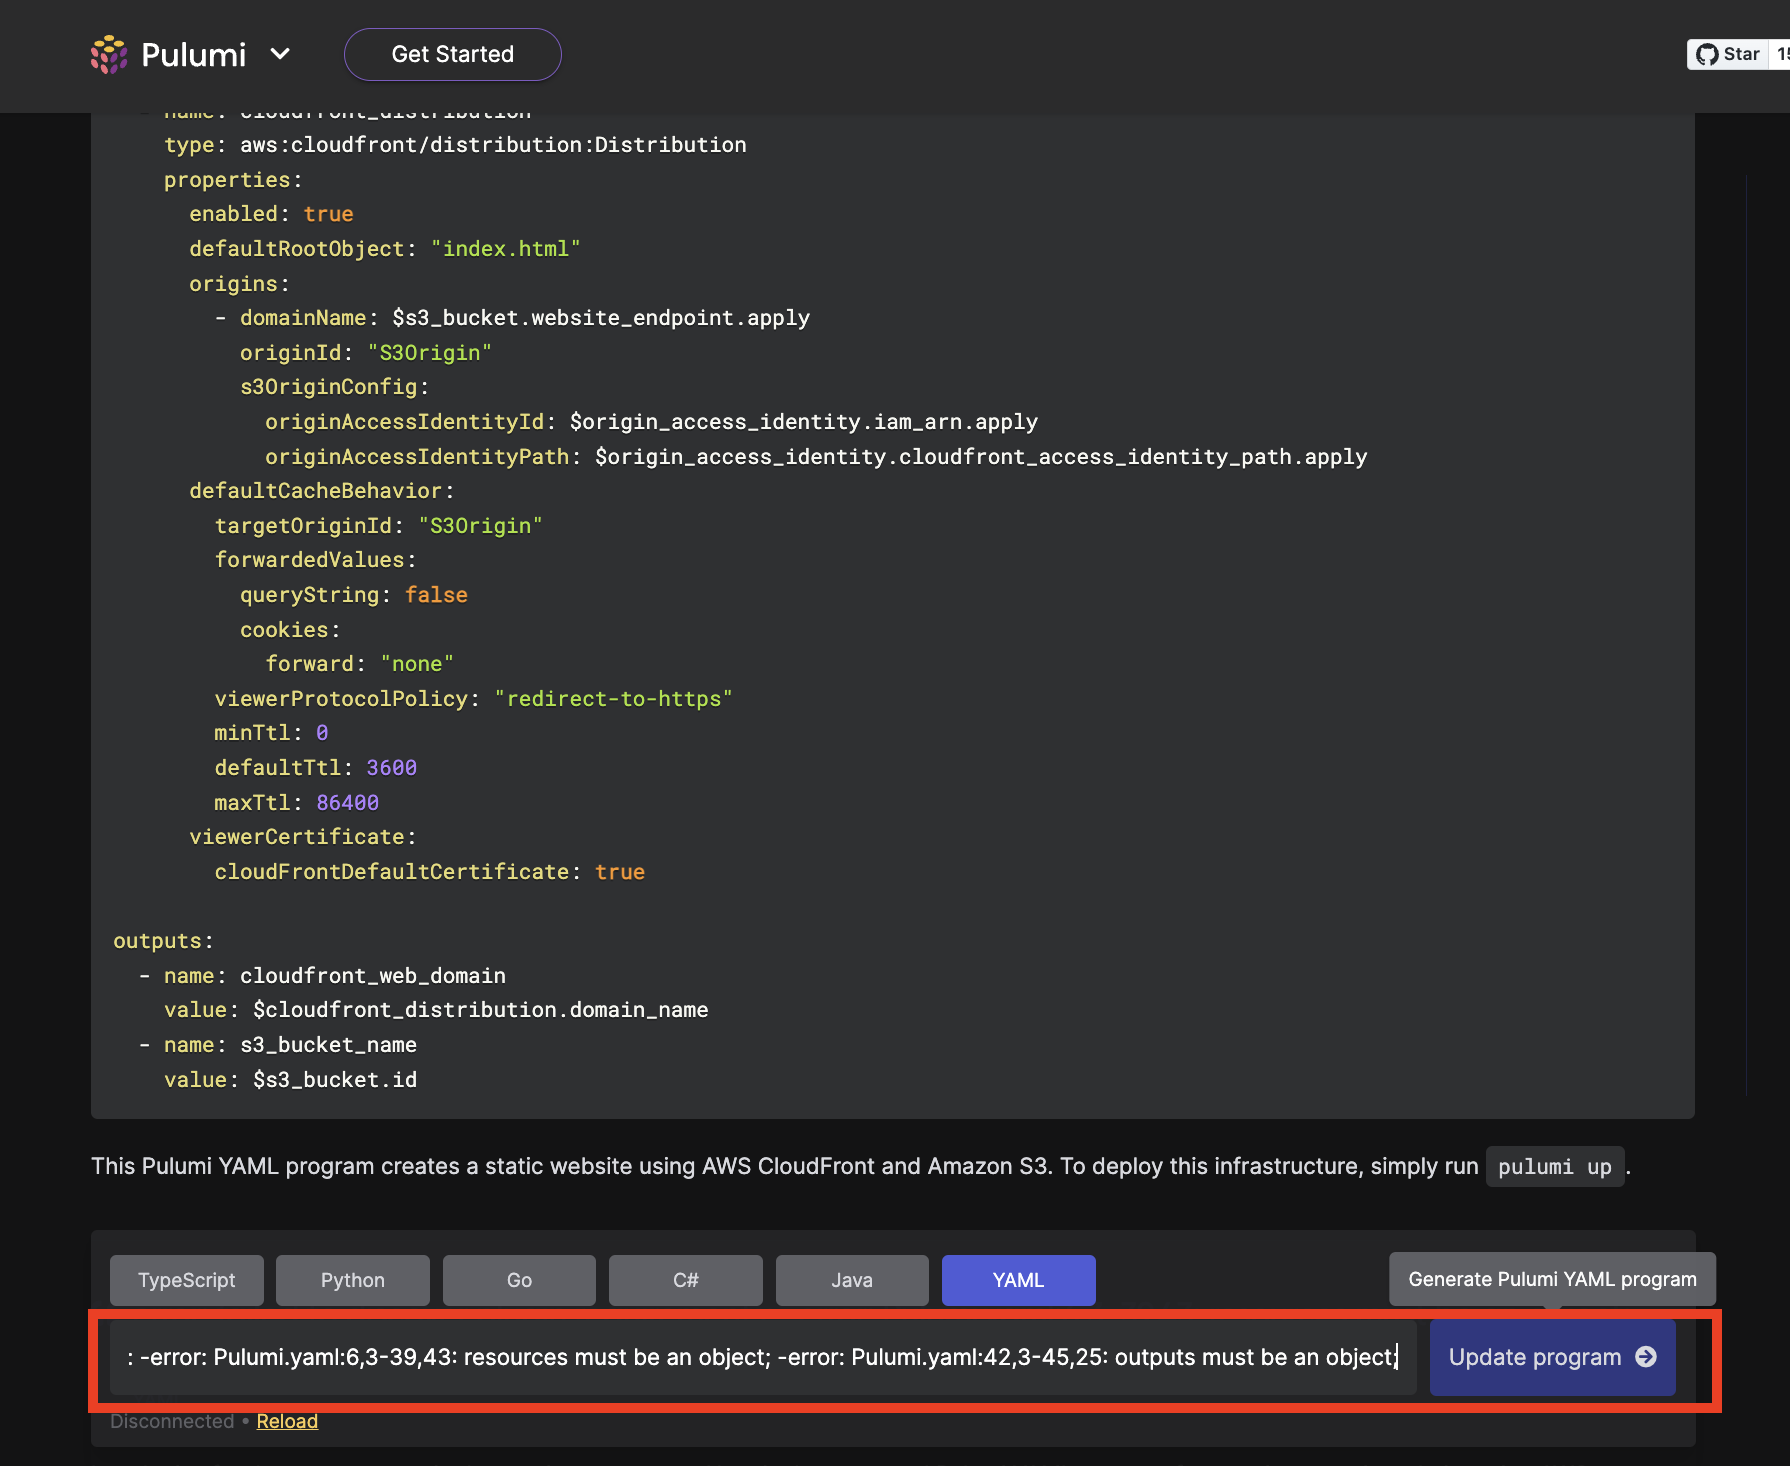Click the Reload link
The width and height of the screenshot is (1790, 1466).
(287, 1421)
